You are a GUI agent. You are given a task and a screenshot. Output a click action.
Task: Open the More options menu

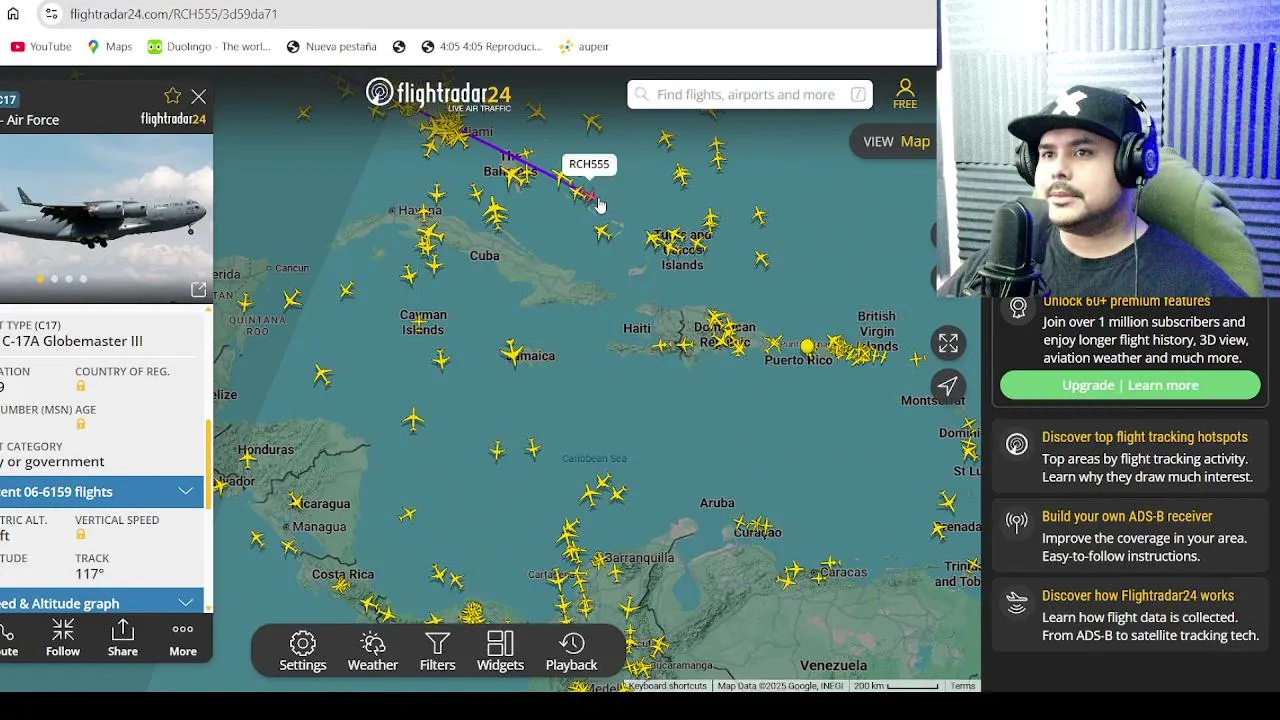[183, 638]
